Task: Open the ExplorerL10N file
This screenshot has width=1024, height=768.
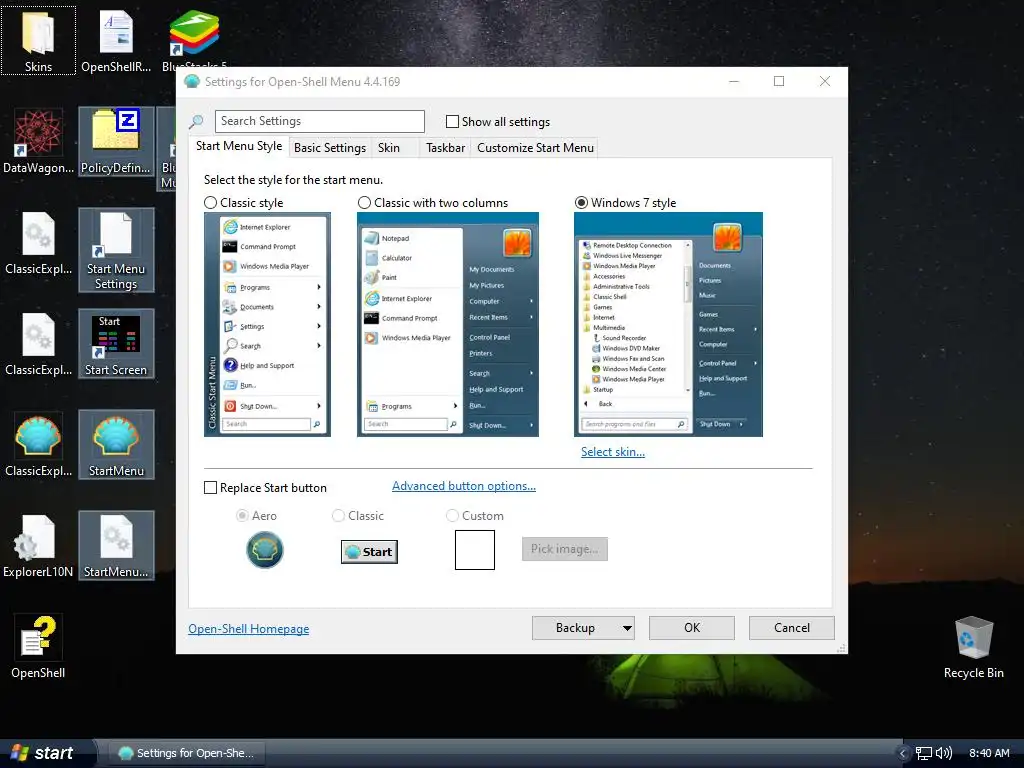Action: coord(38,547)
